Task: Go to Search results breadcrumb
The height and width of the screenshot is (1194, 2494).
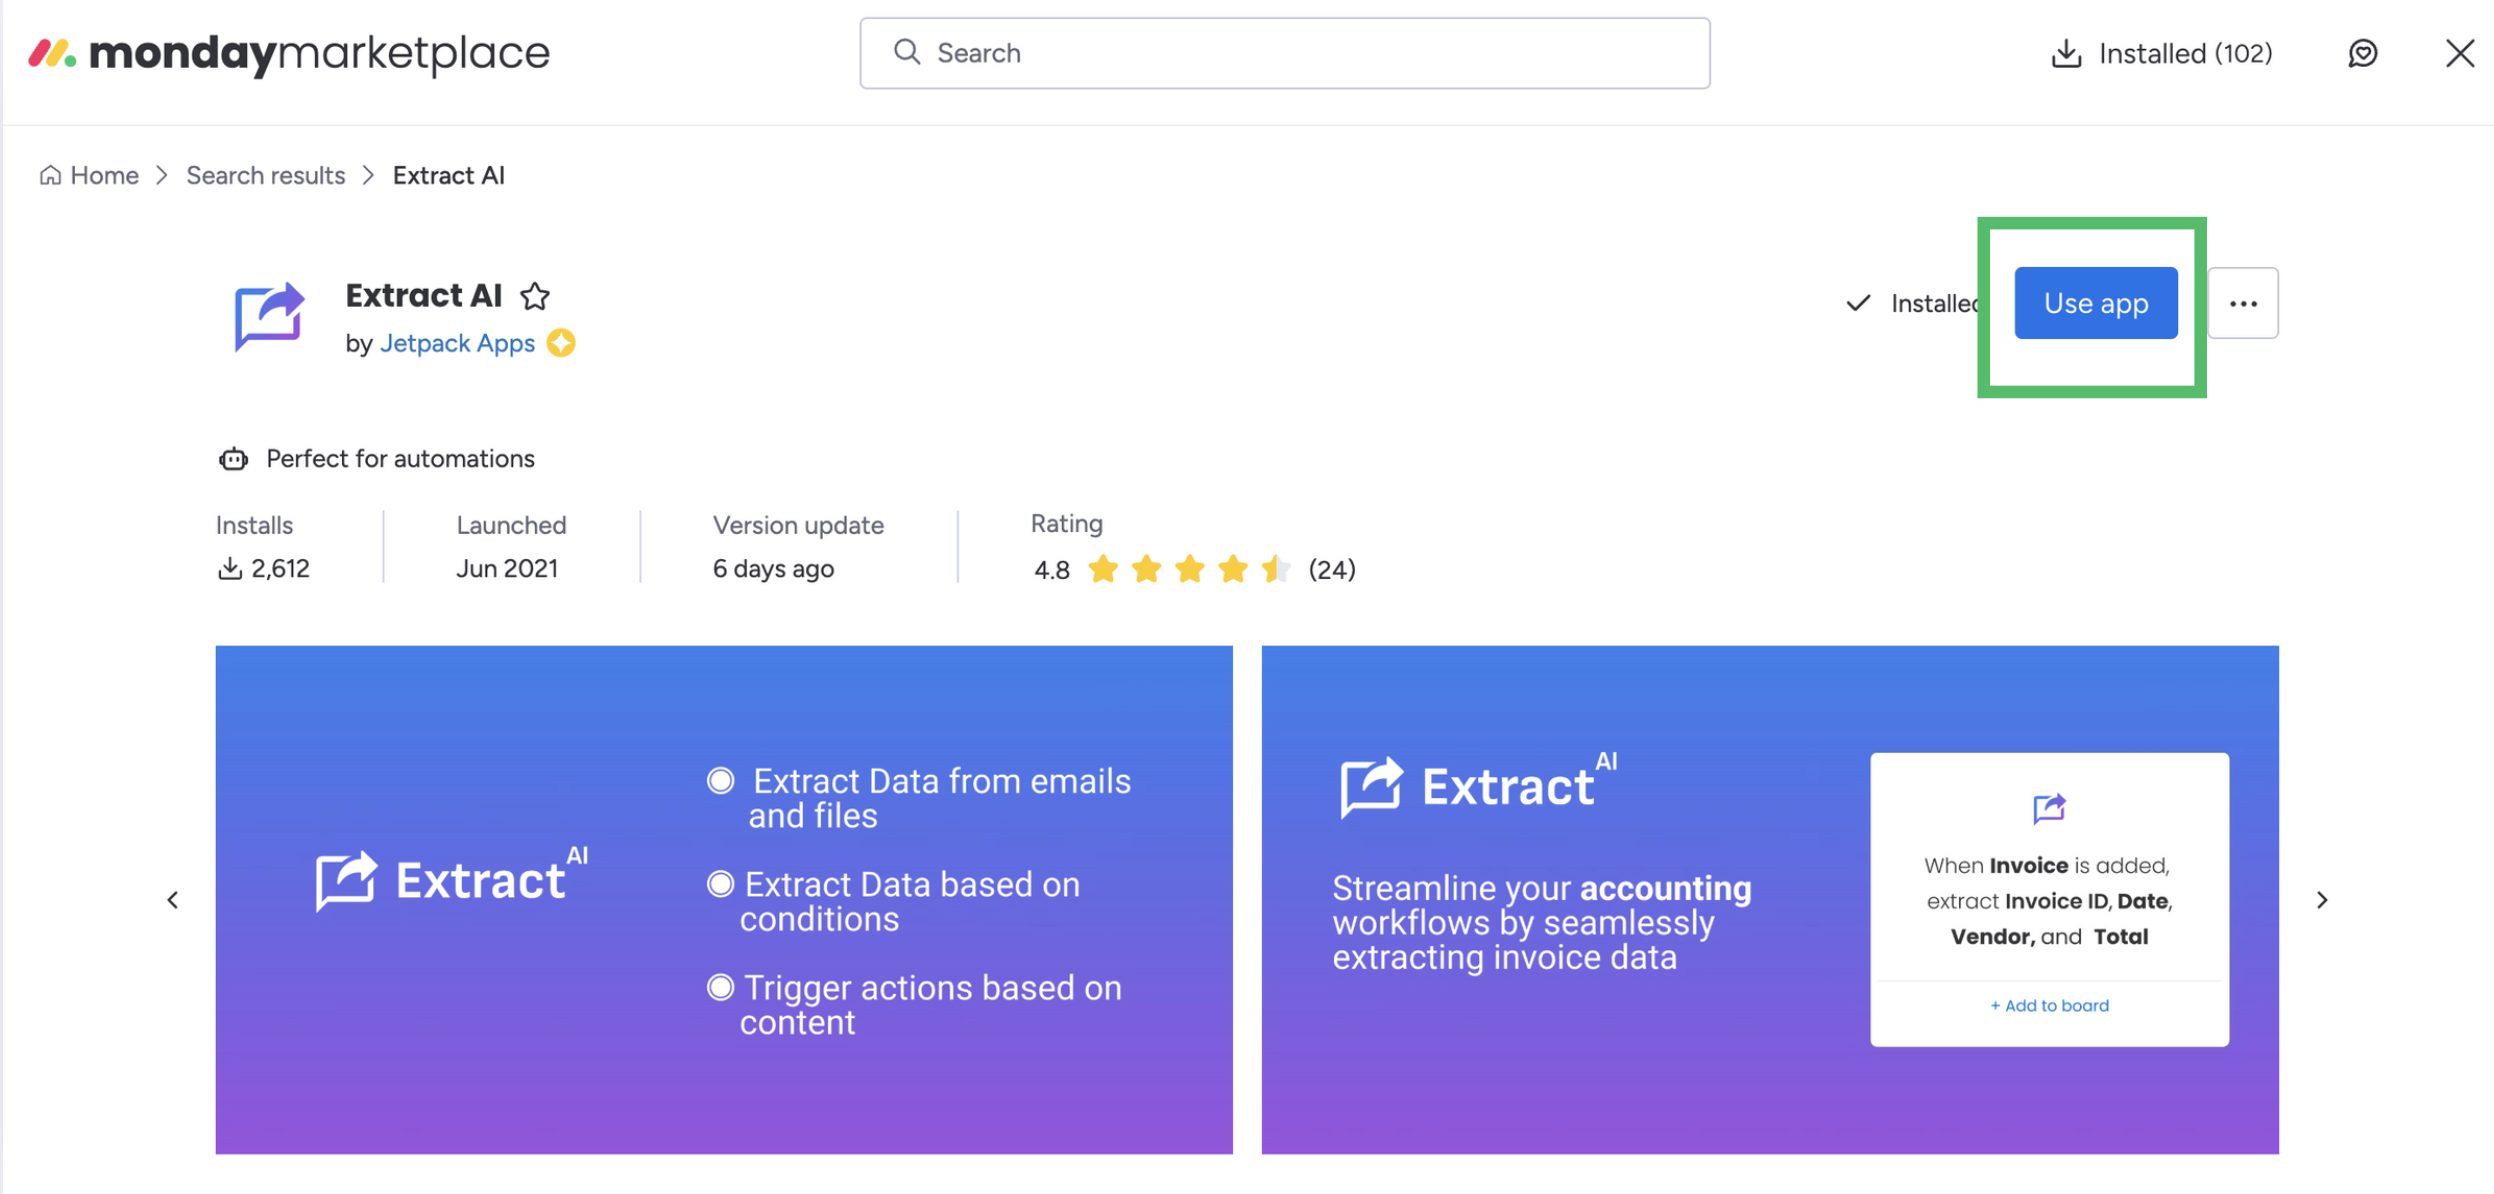Action: pos(265,176)
